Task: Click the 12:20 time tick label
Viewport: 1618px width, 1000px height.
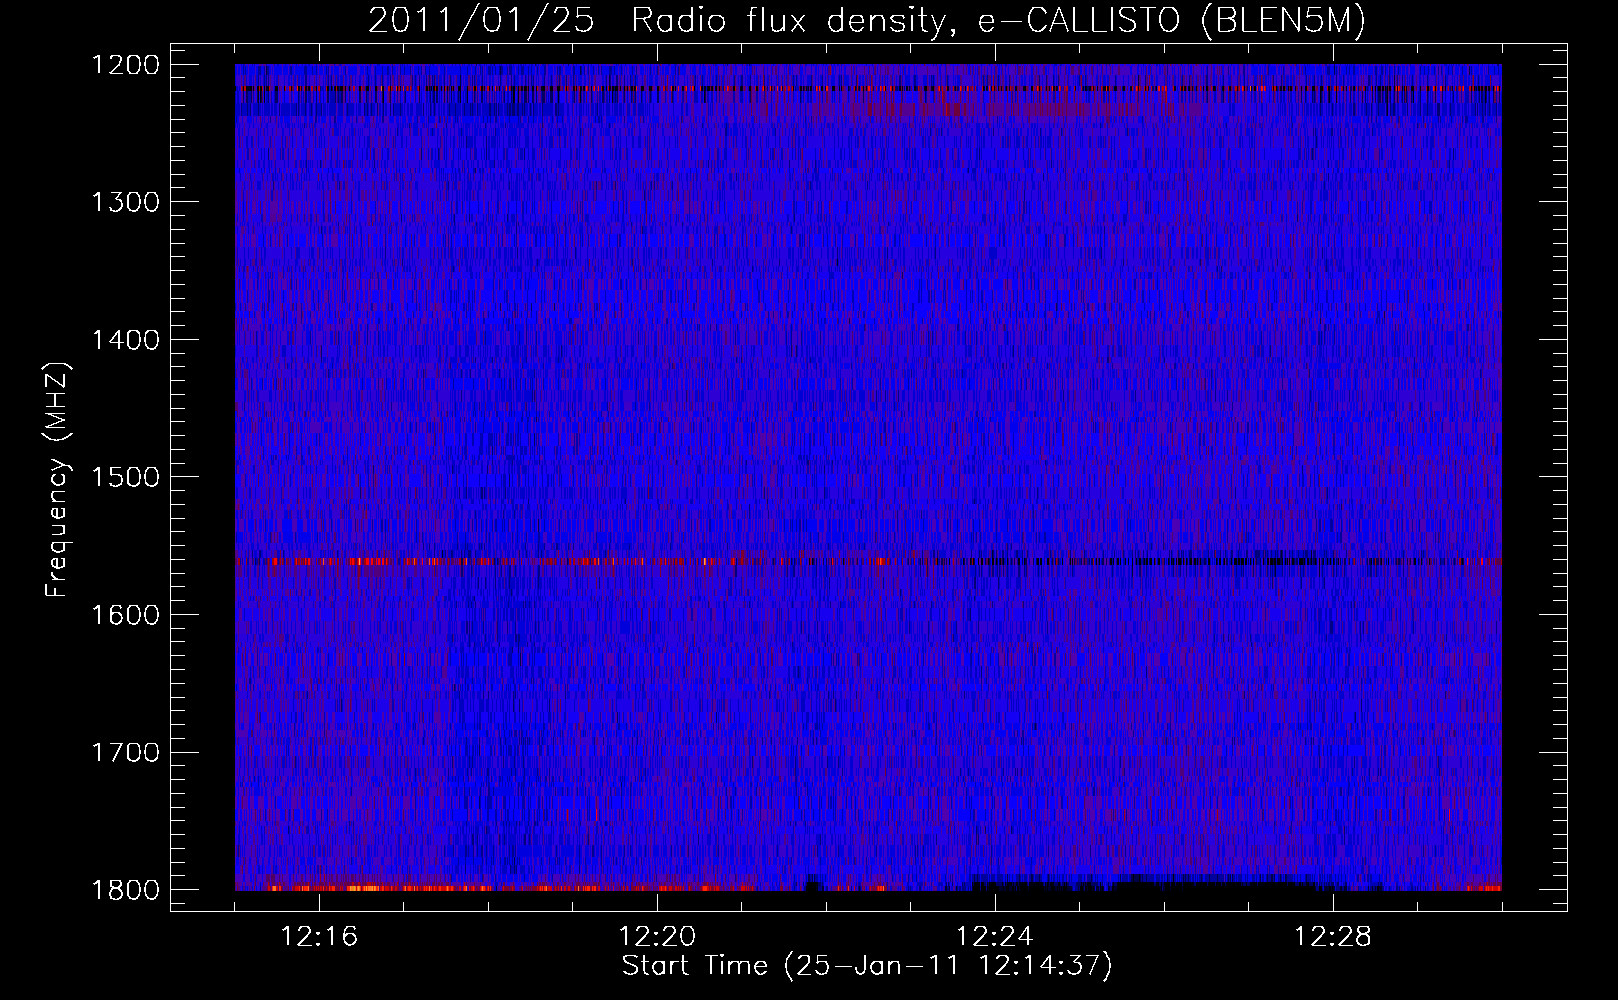Action: tap(657, 937)
